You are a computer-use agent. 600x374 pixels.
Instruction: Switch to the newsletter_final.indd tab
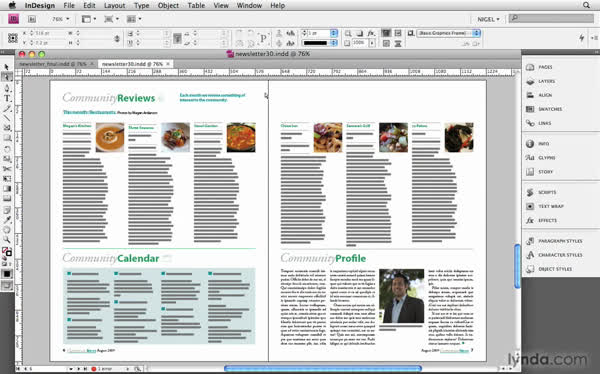[53, 64]
